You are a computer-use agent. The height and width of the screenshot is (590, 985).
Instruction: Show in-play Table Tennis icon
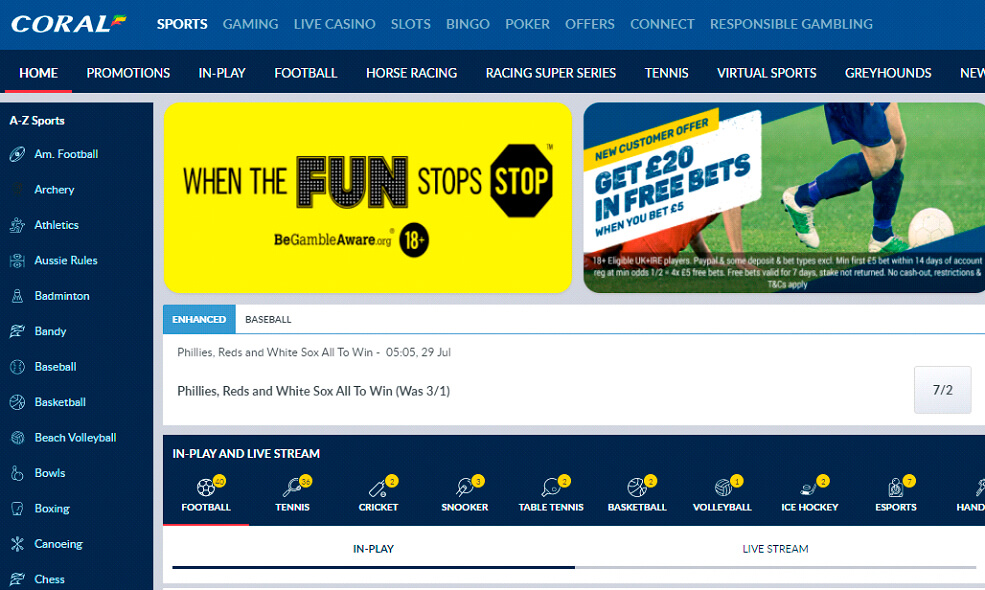point(551,487)
